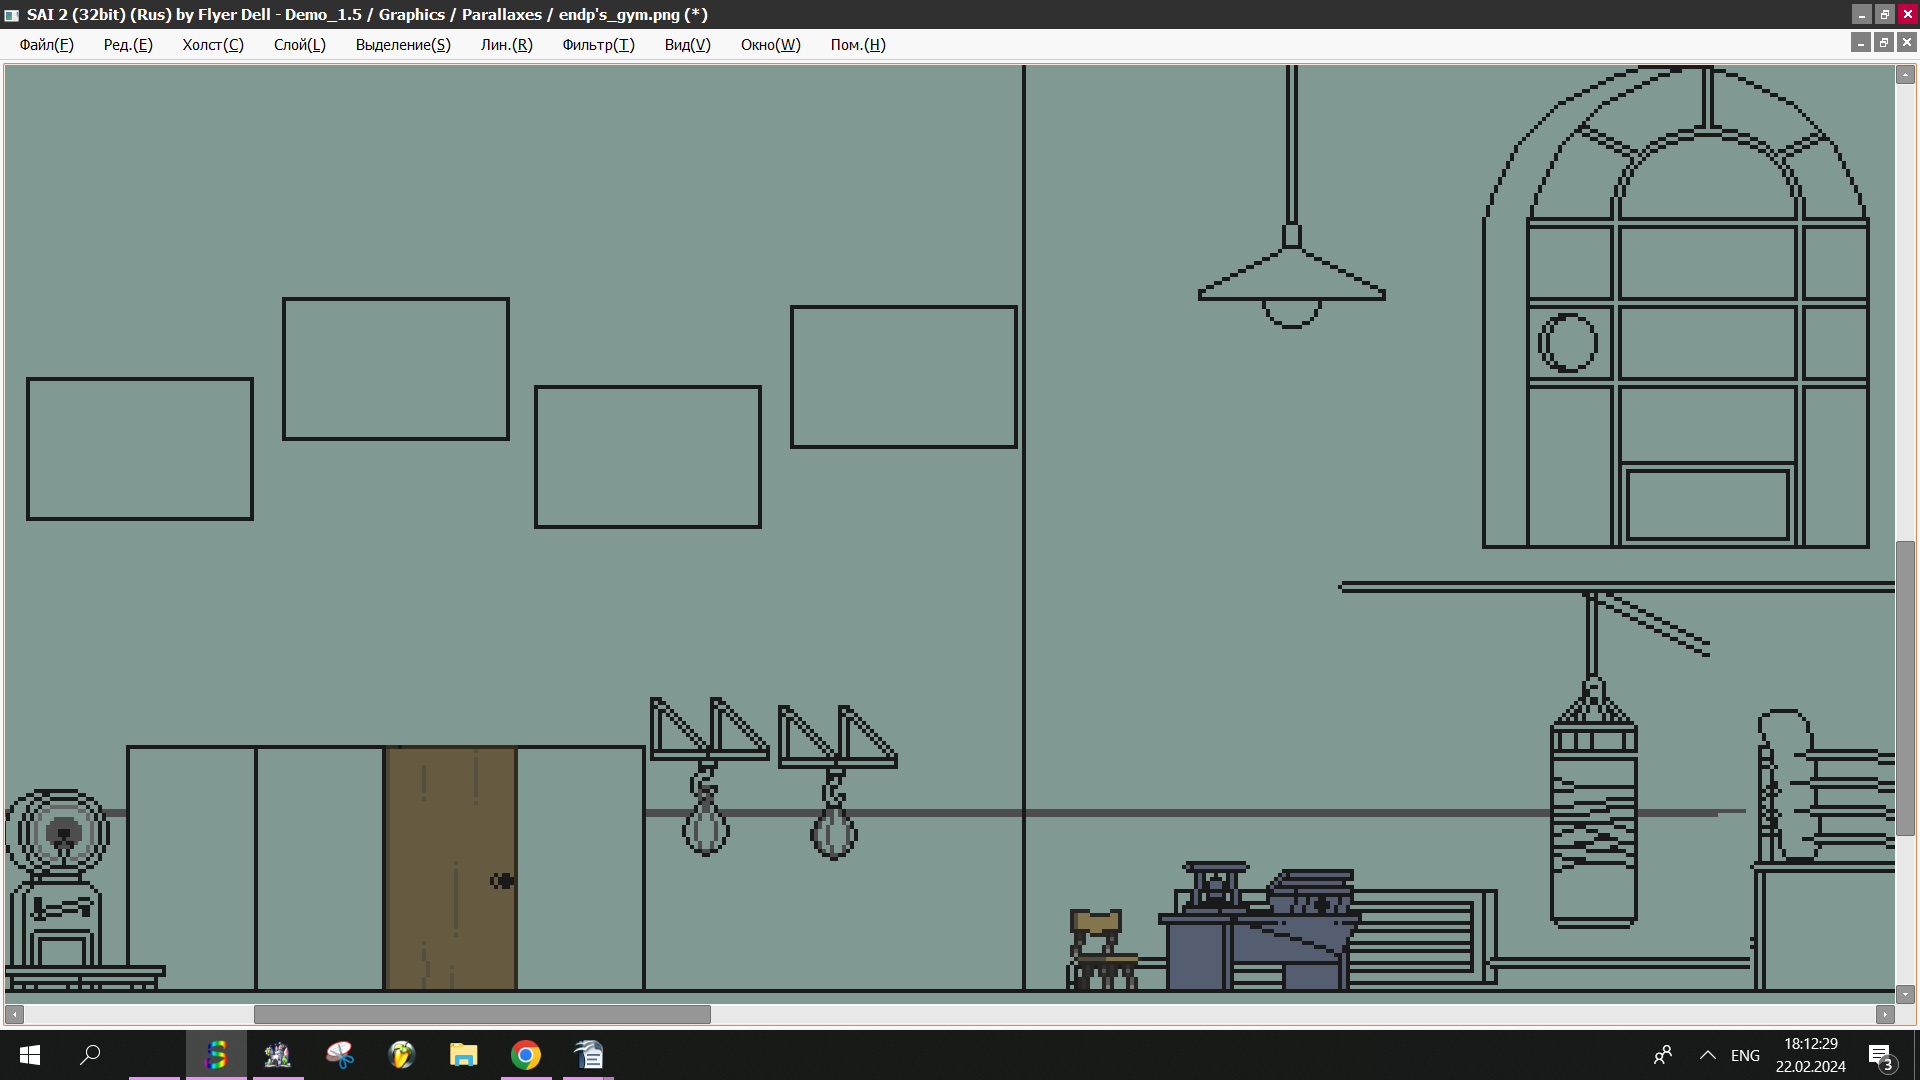Click the vertical scrollbar down arrow
This screenshot has height=1080, width=1920.
coord(1905,994)
